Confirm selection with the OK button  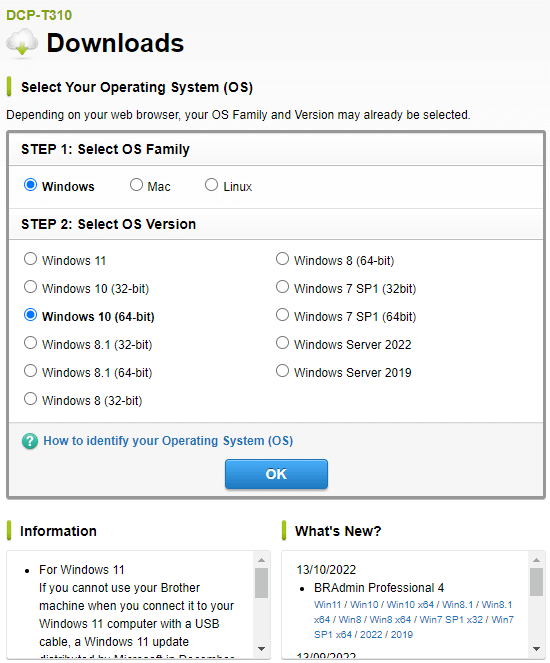[276, 474]
